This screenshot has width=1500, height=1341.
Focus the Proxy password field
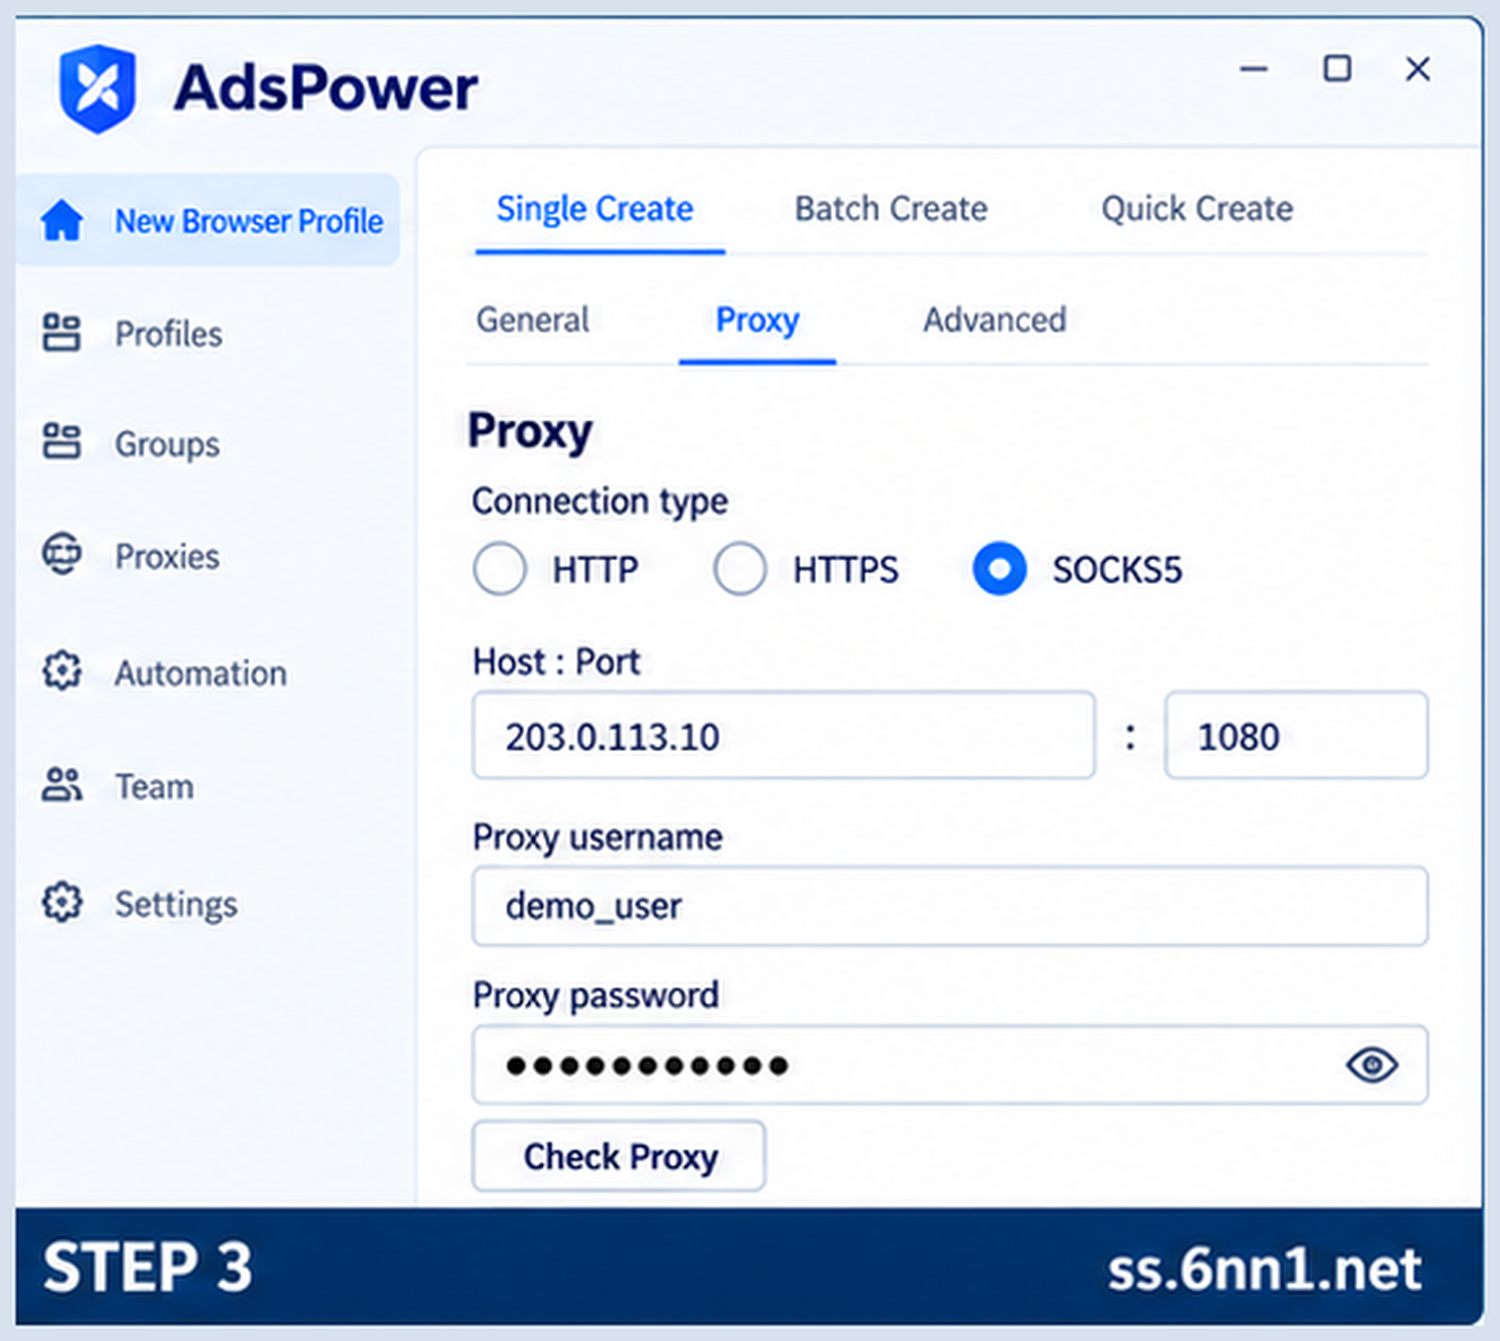click(950, 1065)
